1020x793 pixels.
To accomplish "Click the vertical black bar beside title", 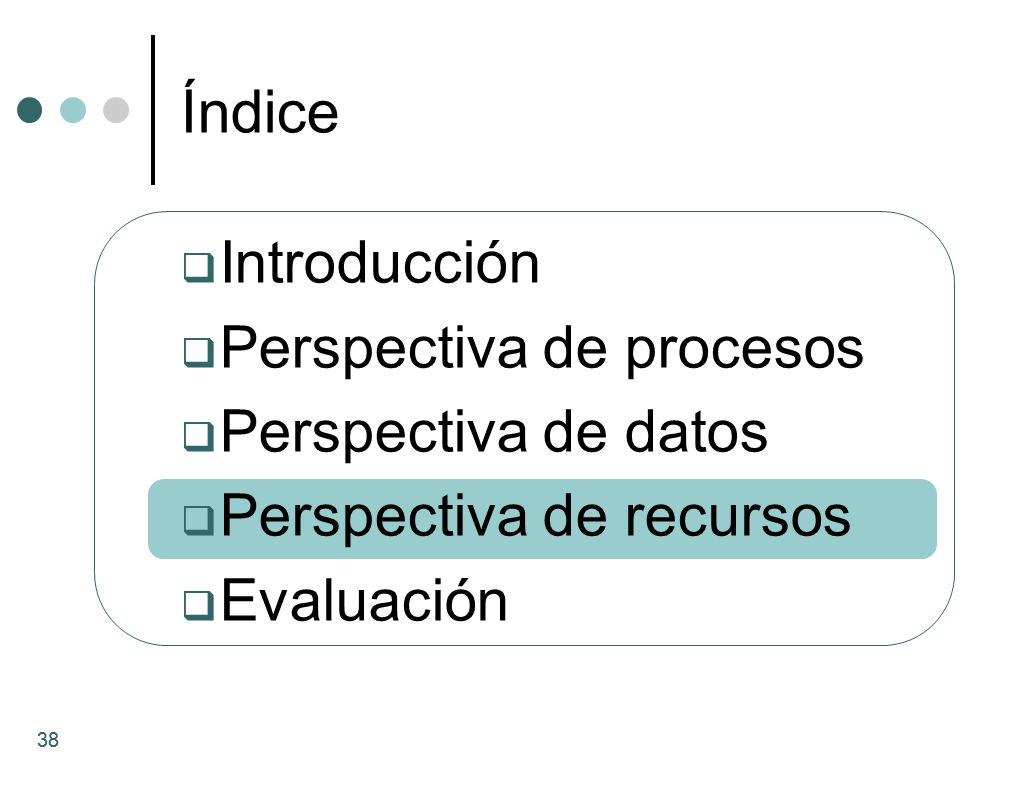I will tap(153, 110).
